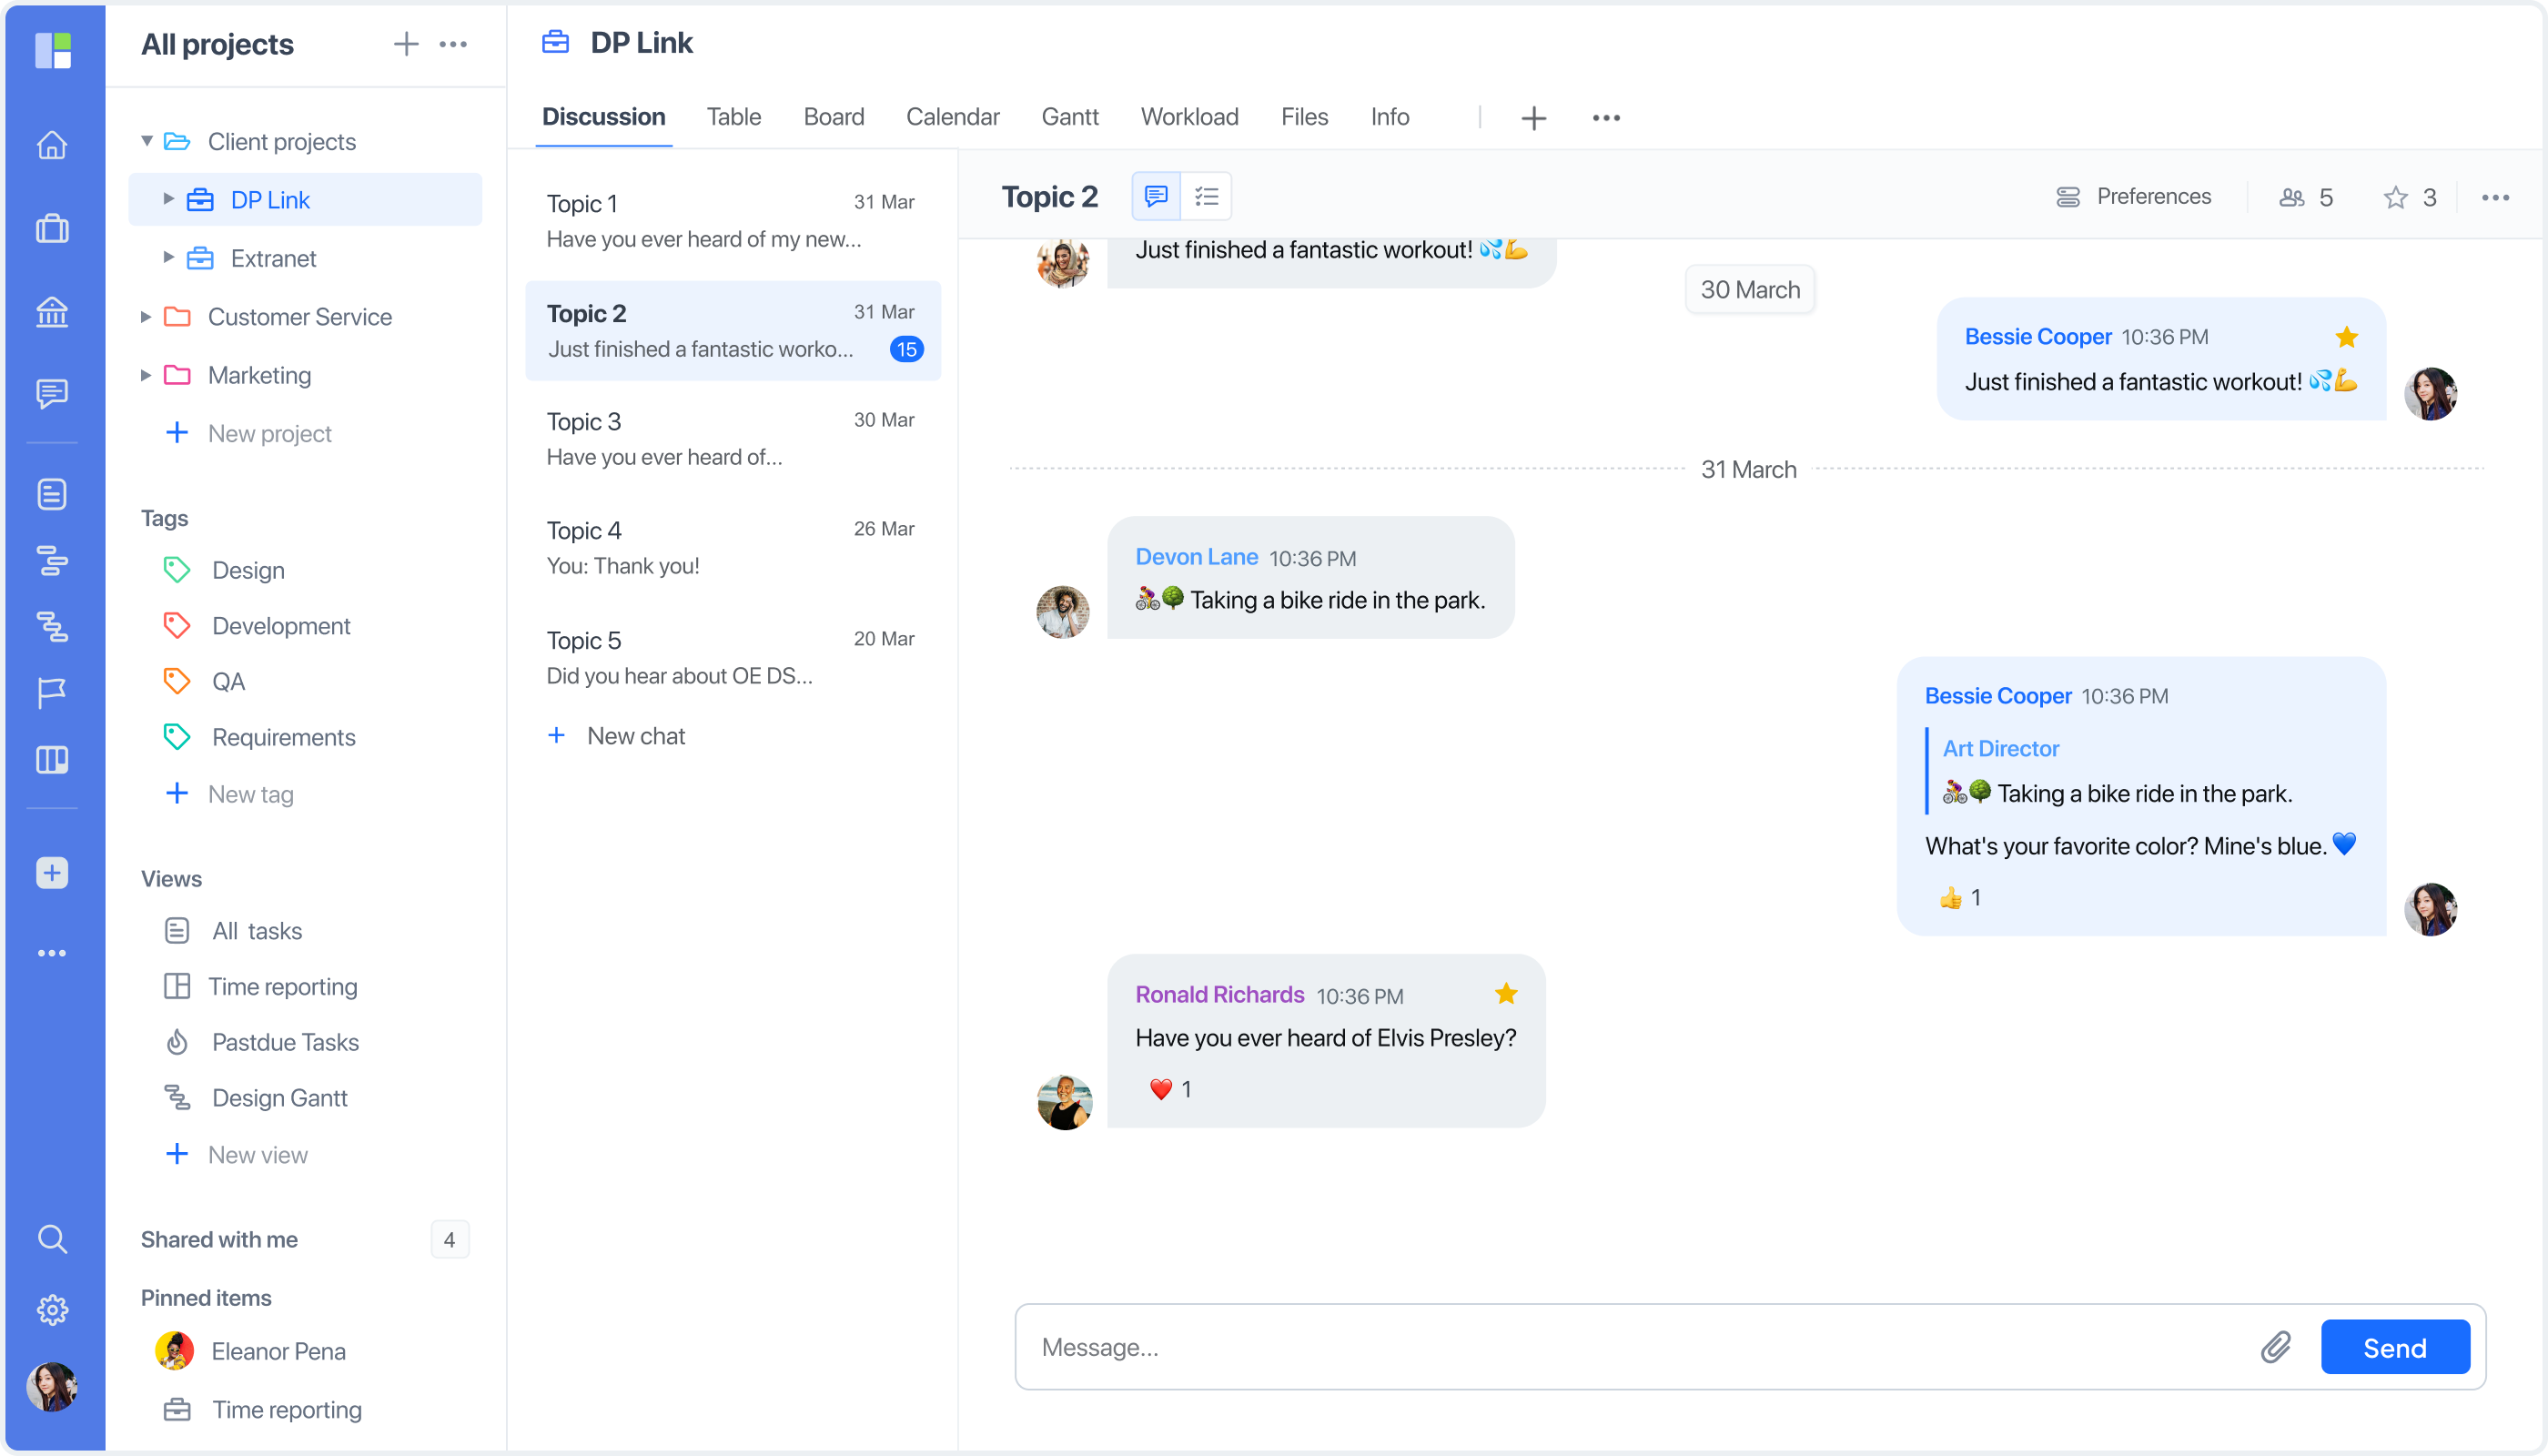Screen dimensions: 2548x1456
Task: Click the heart reaction on Ronald's message
Action: pos(1170,1089)
